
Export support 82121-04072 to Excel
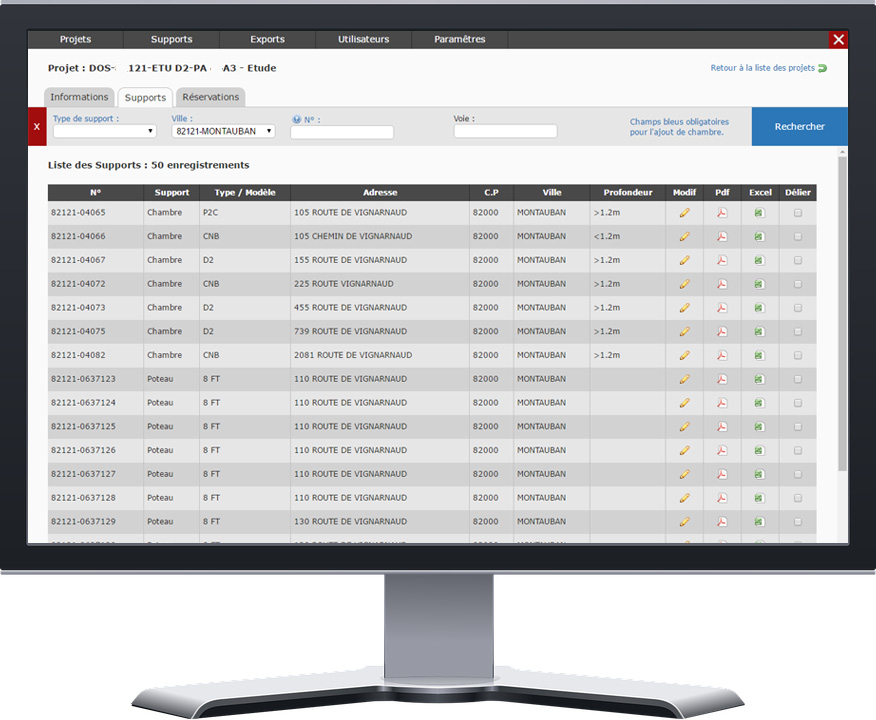(759, 284)
